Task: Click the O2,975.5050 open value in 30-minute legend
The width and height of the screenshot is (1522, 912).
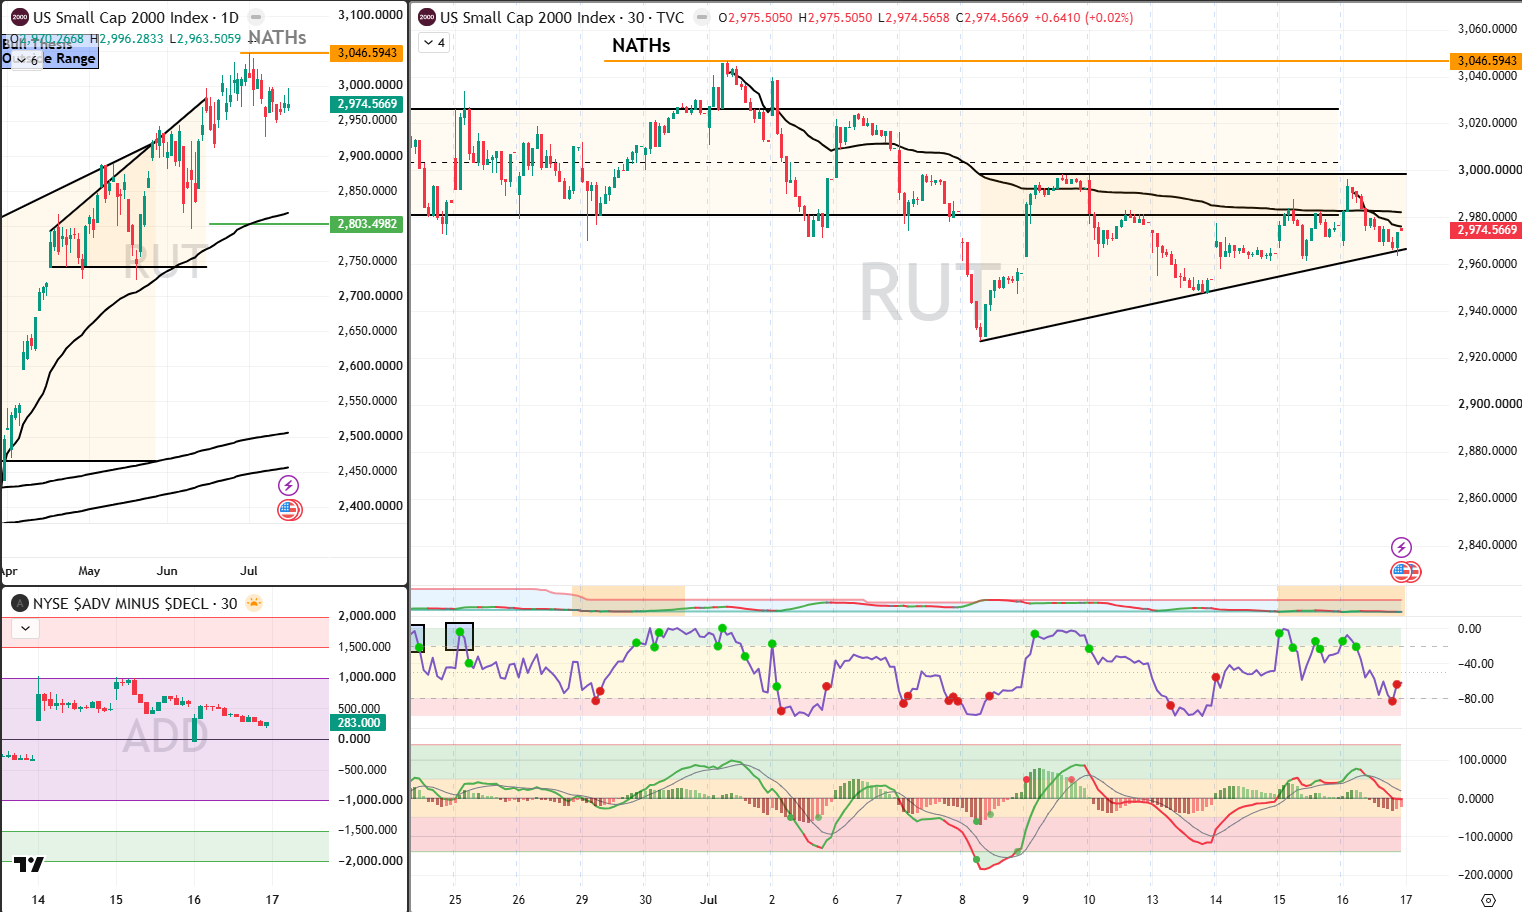Action: [755, 18]
